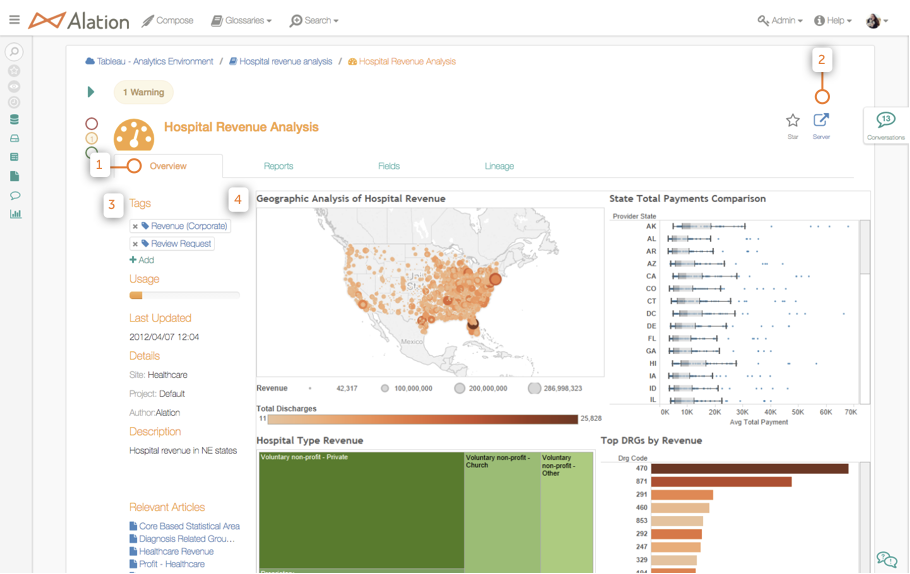Viewport: 910px width, 574px height.
Task: Click the Top DRGs chart scrollbar
Action: pyautogui.click(x=865, y=517)
